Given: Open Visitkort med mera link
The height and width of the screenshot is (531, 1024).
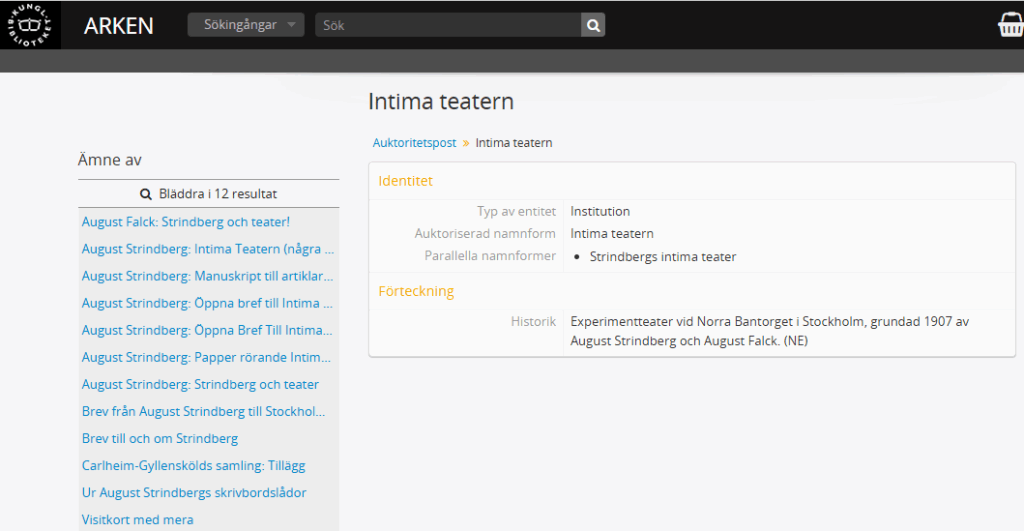Looking at the screenshot, I should (137, 520).
